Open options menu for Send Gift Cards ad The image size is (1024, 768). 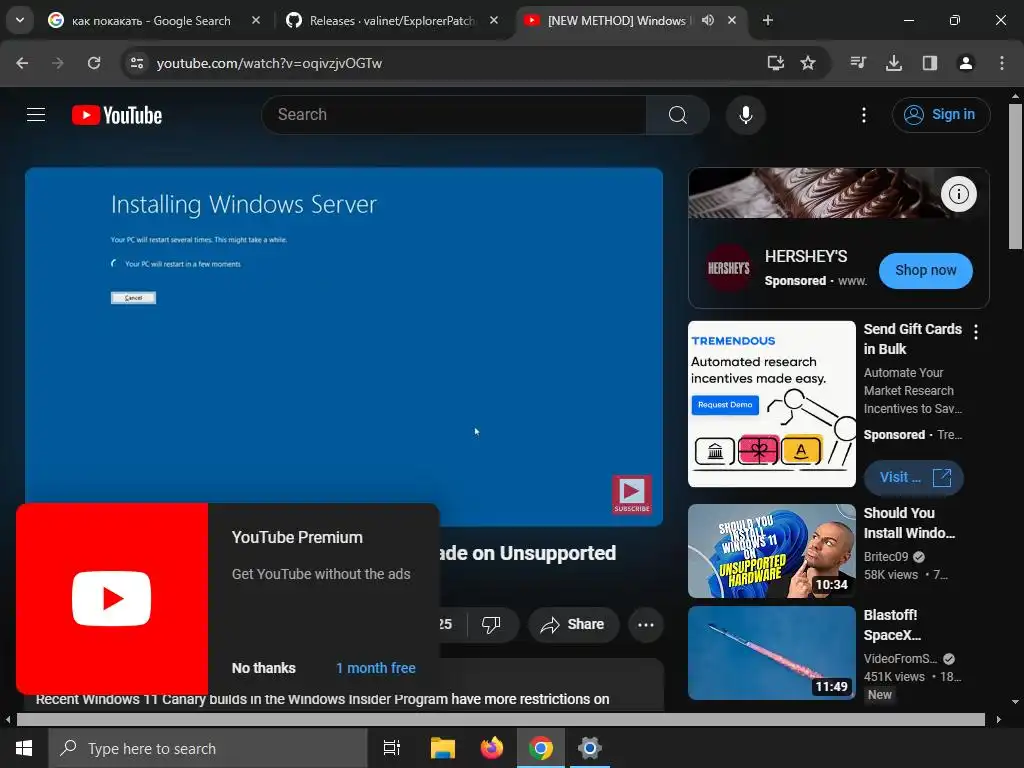976,332
